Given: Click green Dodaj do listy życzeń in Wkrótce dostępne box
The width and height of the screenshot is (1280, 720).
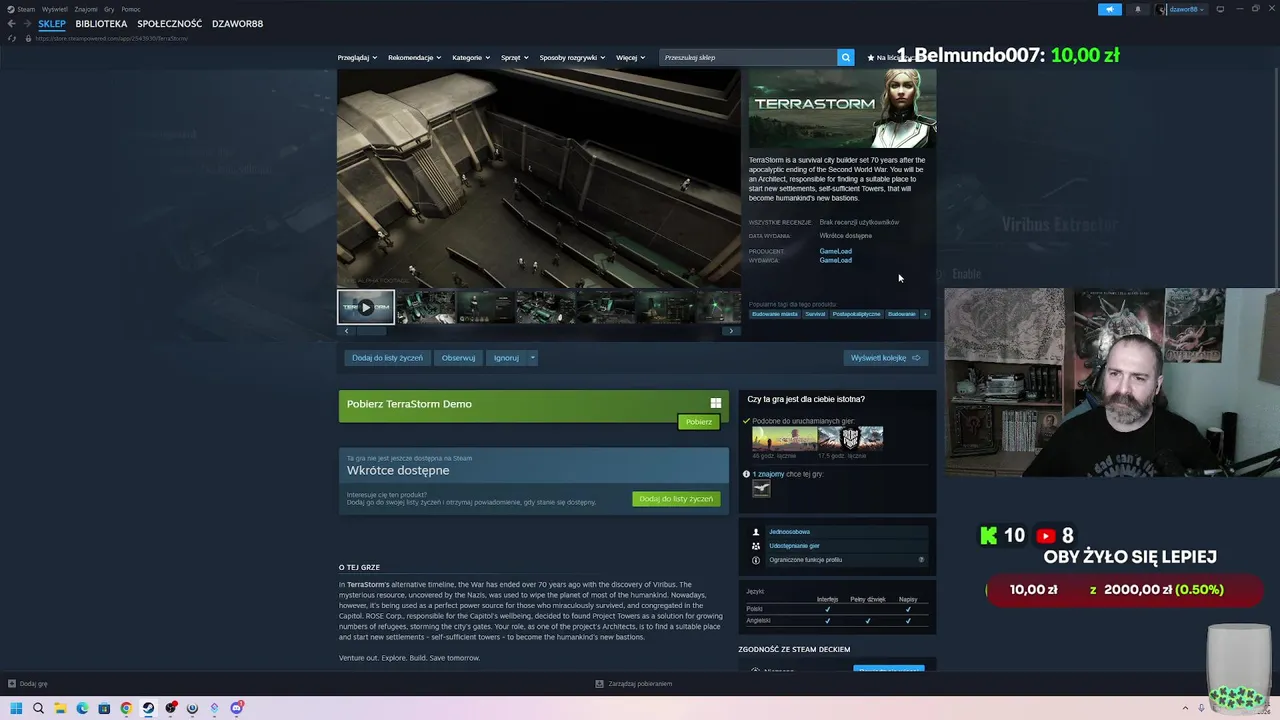Looking at the screenshot, I should (x=676, y=499).
